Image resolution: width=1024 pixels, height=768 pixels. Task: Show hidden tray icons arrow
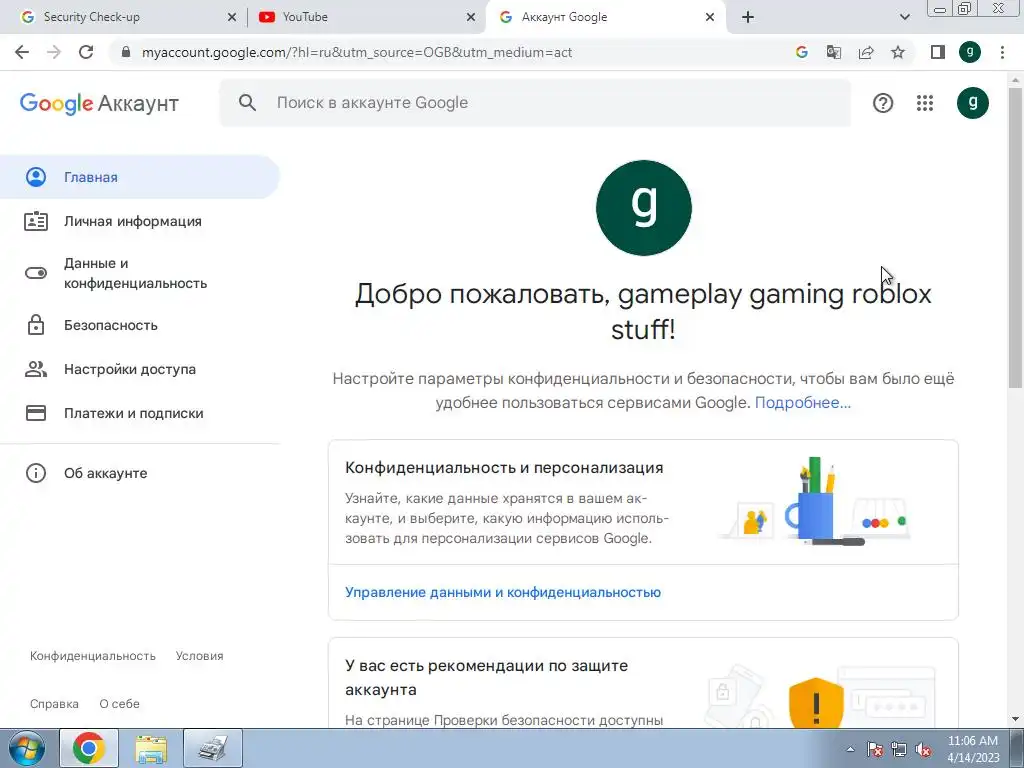pos(850,749)
